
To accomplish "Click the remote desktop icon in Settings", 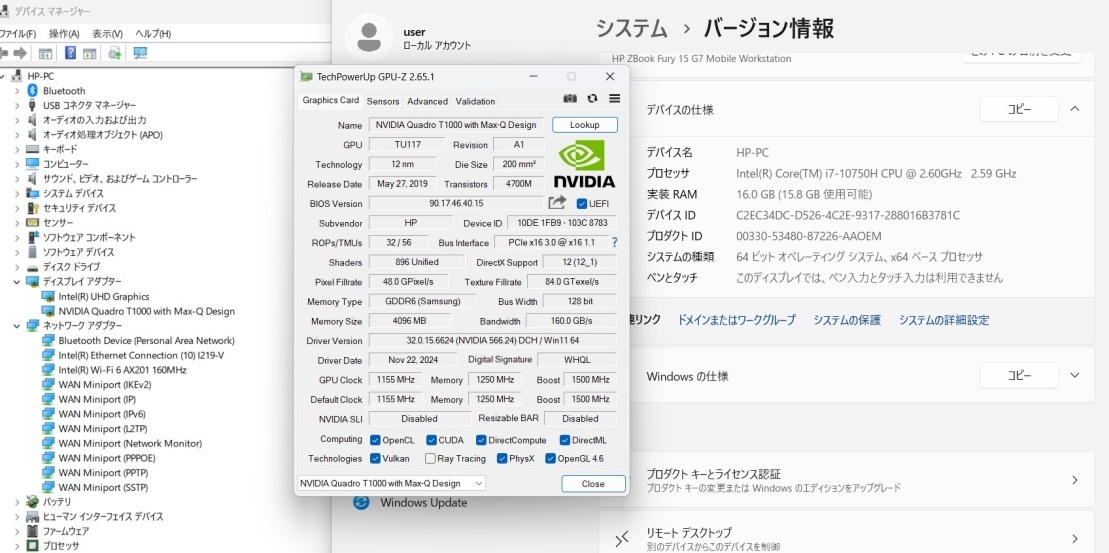I will [x=622, y=540].
